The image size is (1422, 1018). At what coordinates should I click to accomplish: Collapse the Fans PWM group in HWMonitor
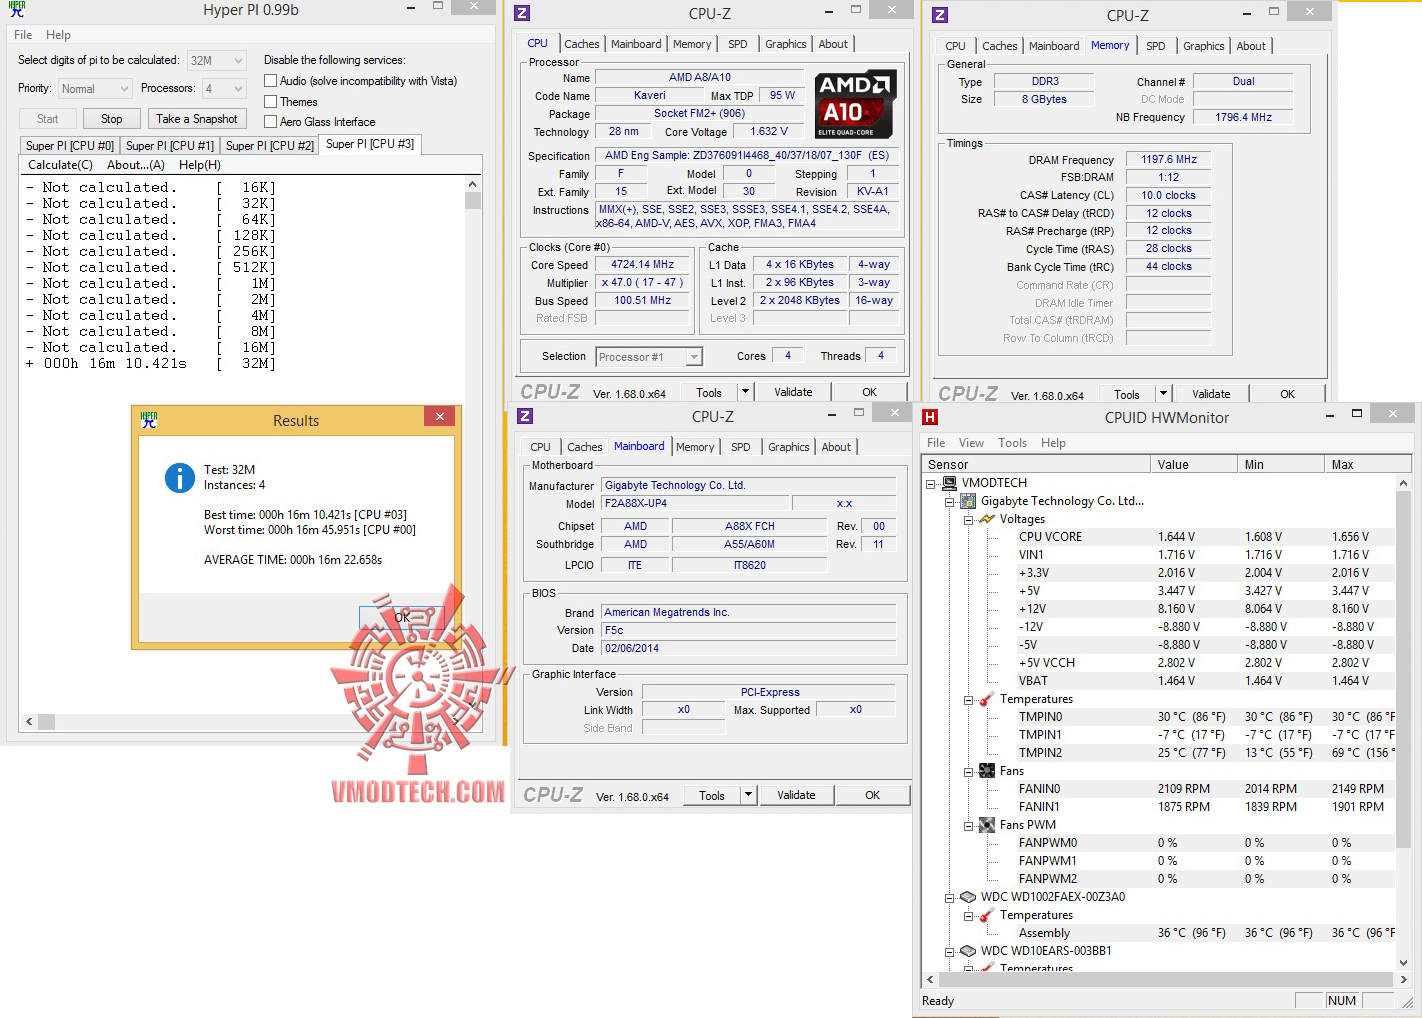968,825
